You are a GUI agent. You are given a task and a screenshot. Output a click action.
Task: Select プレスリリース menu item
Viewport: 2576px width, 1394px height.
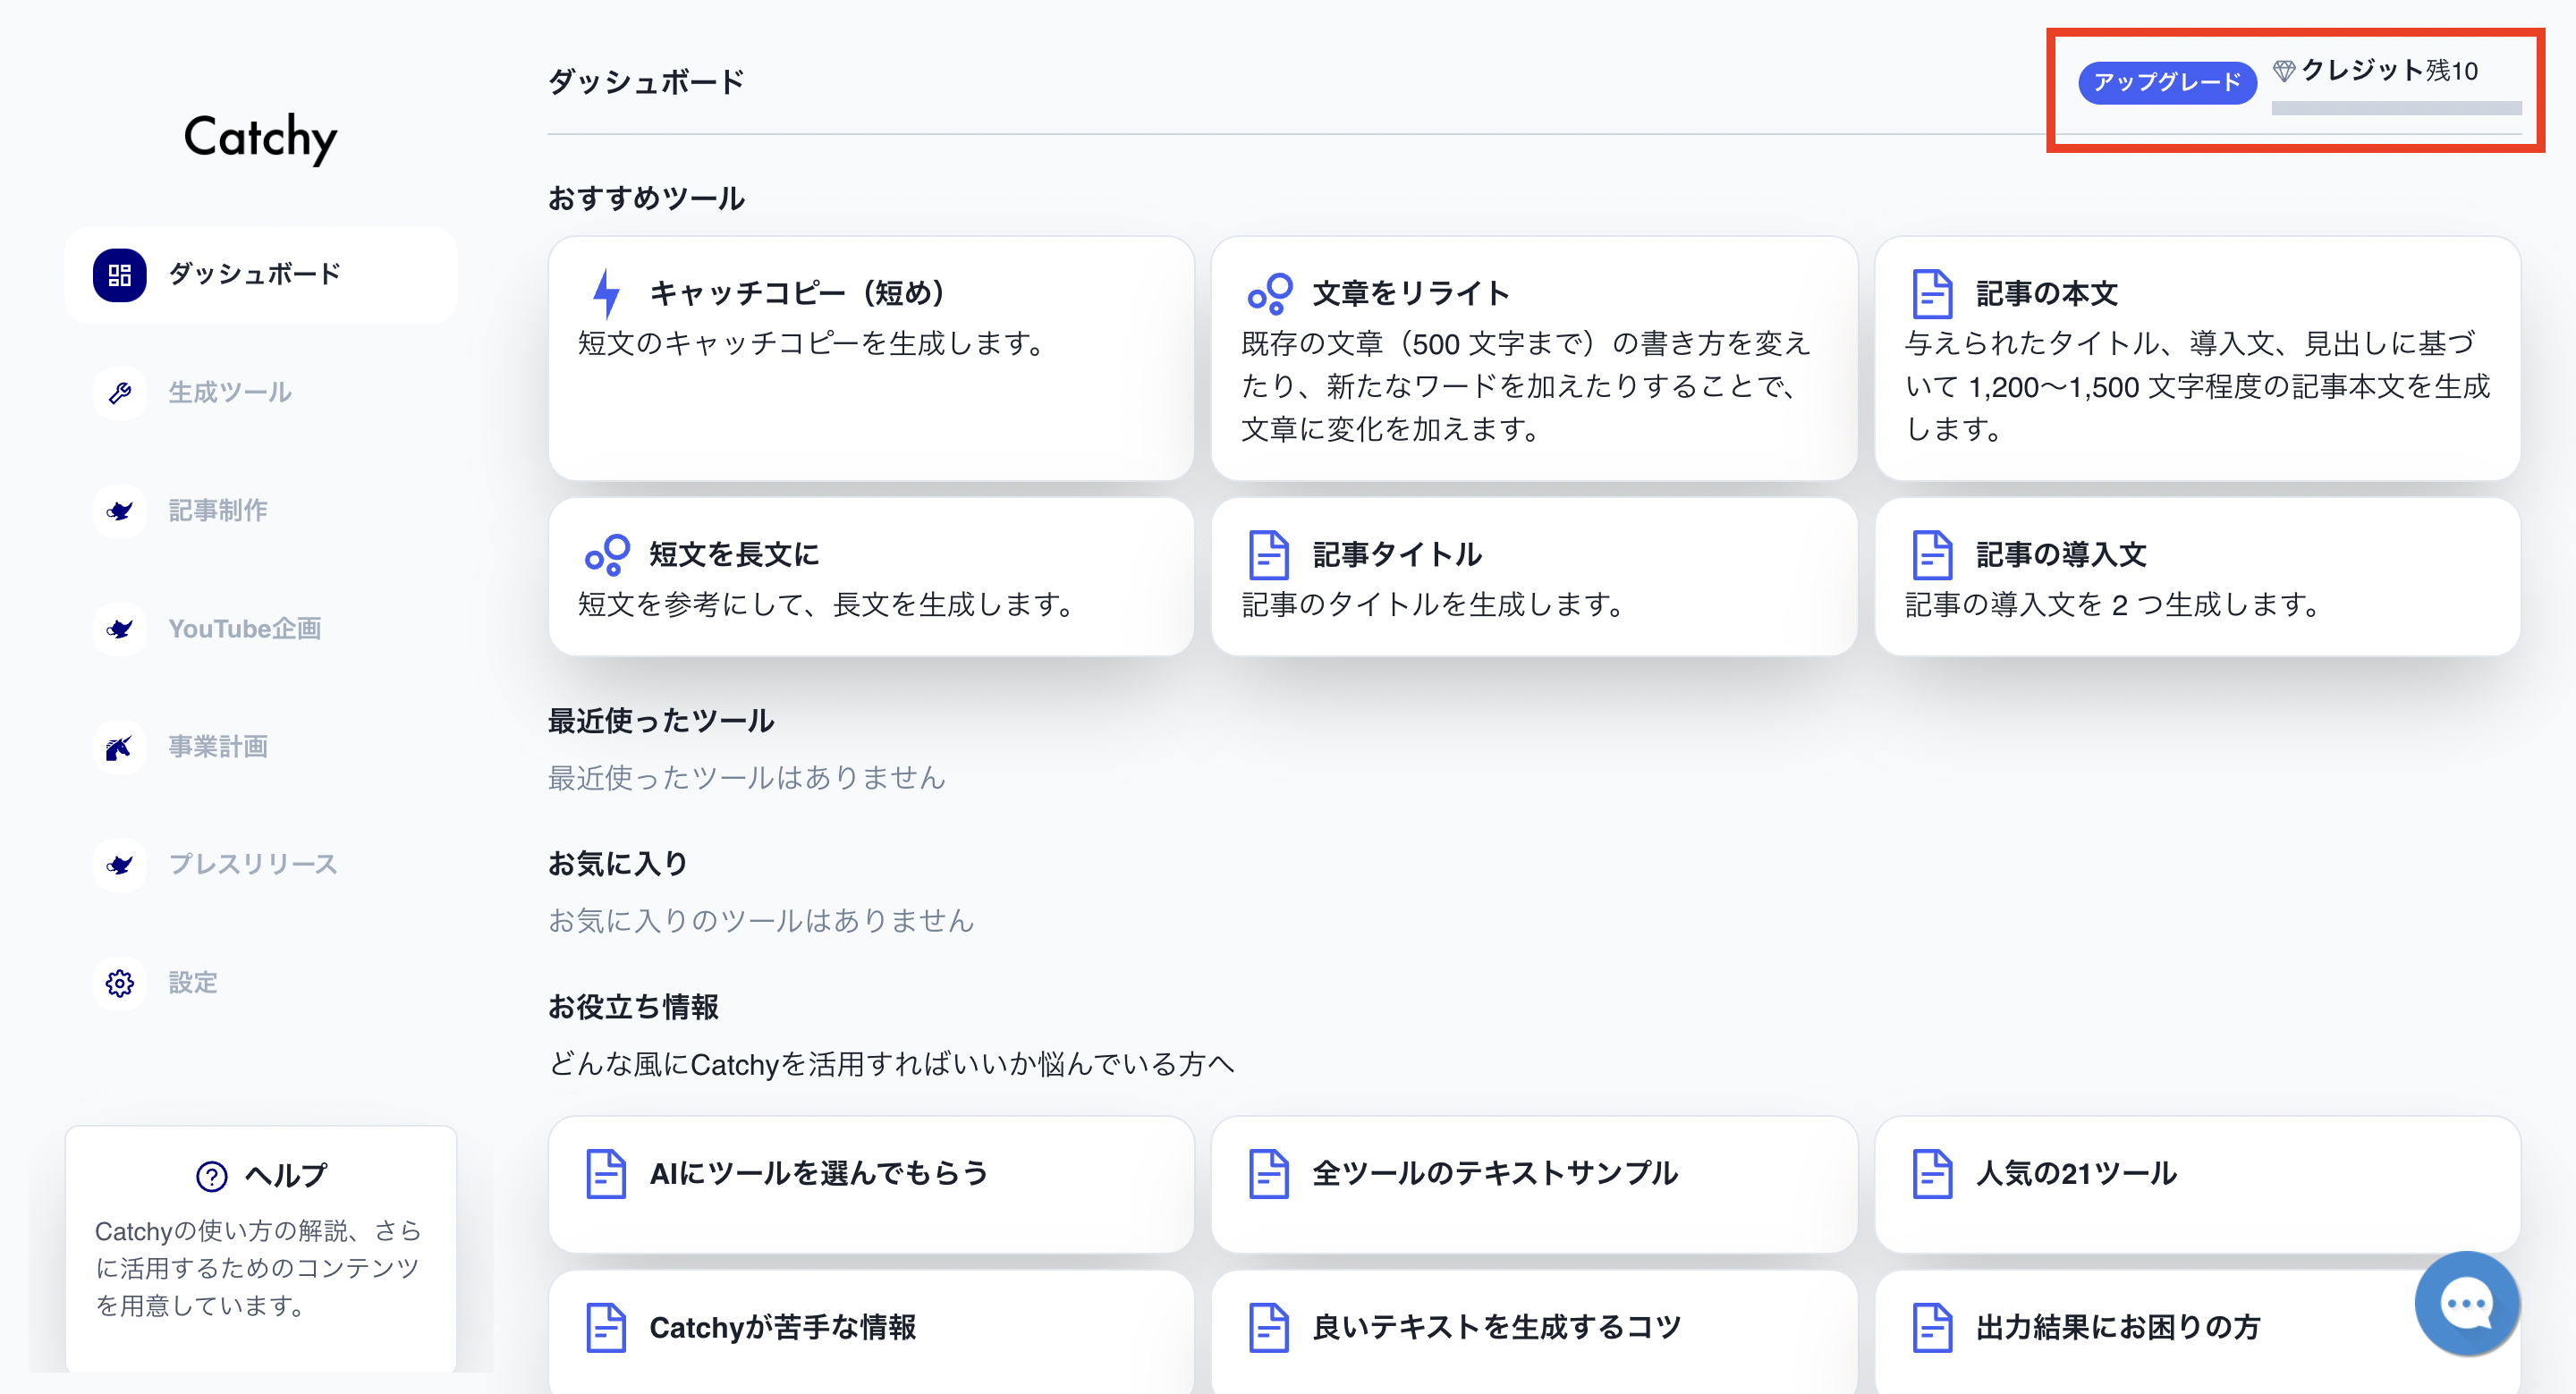[261, 865]
